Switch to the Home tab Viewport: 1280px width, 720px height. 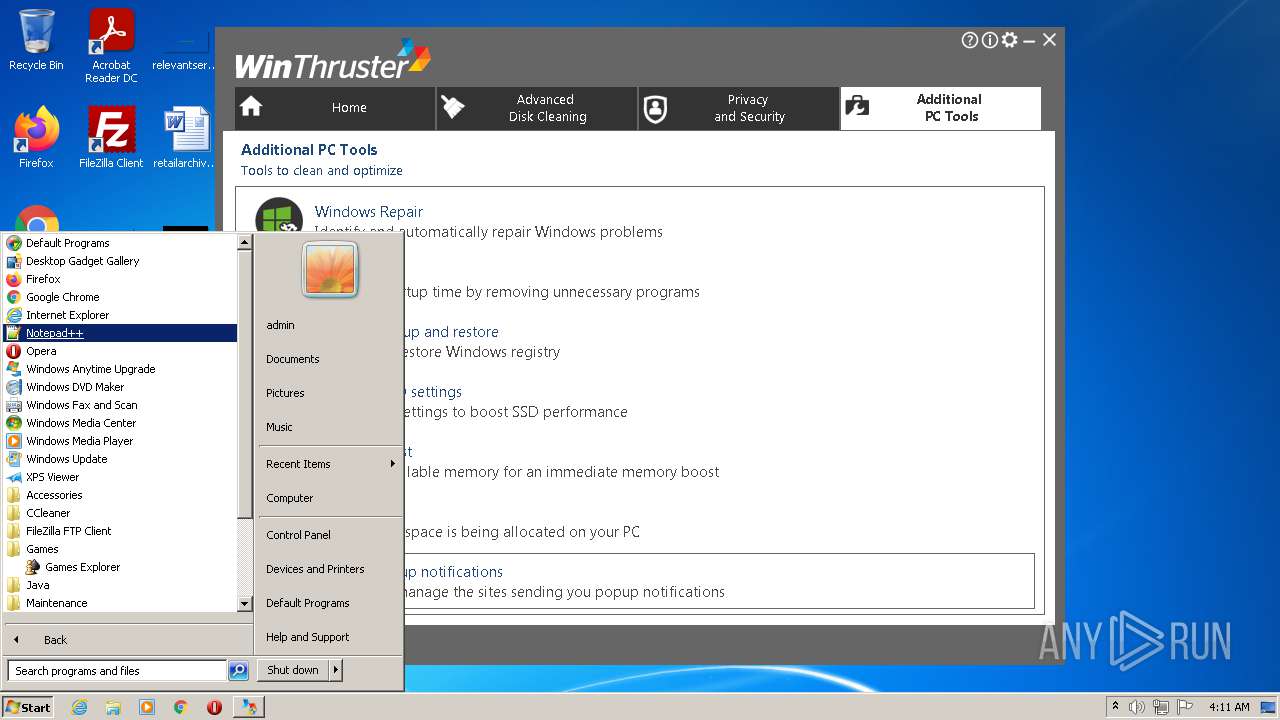pyautogui.click(x=335, y=108)
